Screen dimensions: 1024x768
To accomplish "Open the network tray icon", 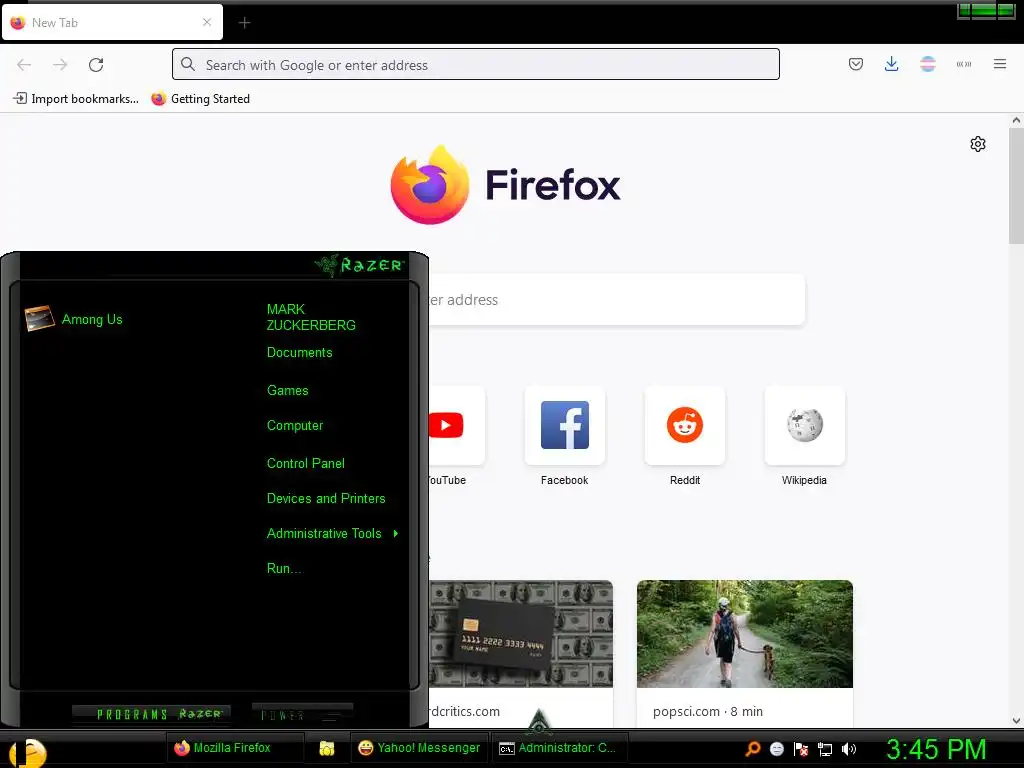I will pyautogui.click(x=825, y=749).
